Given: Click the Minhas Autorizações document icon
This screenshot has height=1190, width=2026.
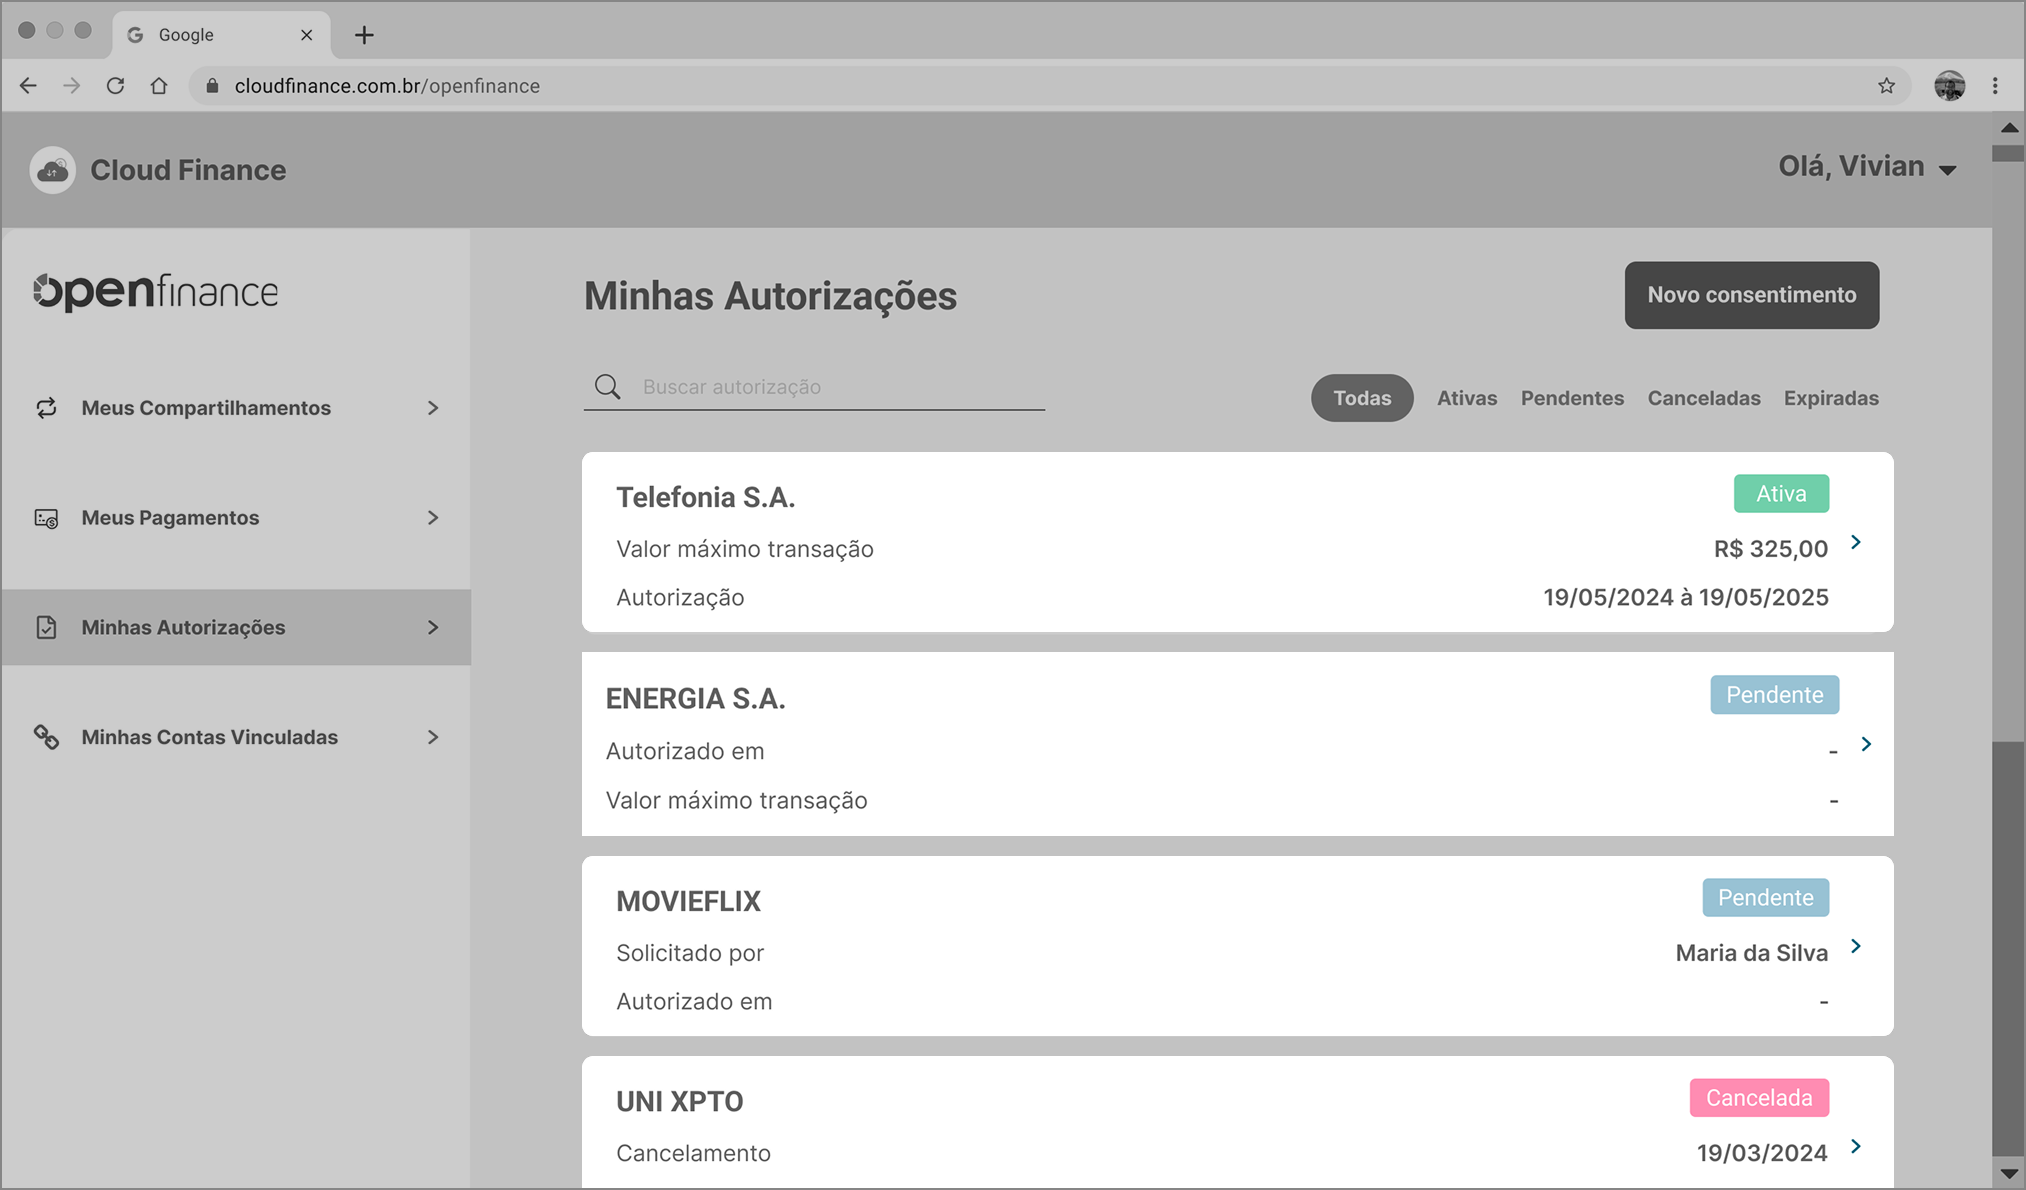Looking at the screenshot, I should click(x=46, y=628).
